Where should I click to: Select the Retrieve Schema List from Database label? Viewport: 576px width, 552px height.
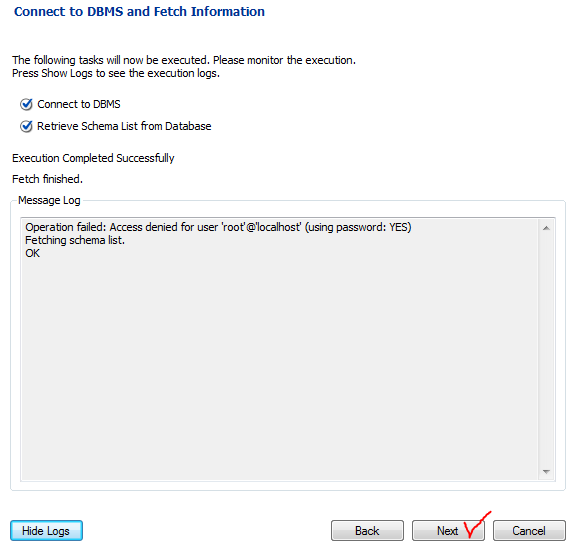click(124, 126)
